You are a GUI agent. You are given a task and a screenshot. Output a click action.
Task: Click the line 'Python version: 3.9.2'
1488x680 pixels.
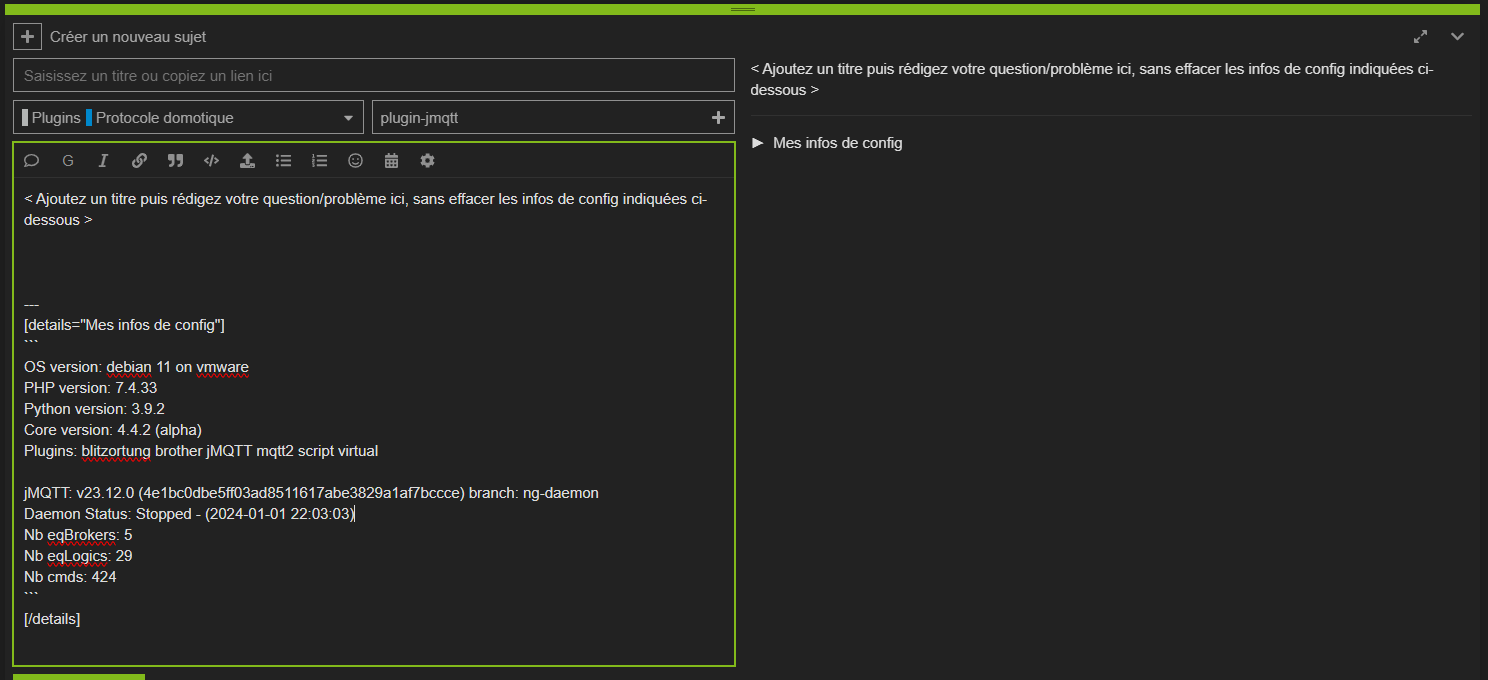(94, 409)
